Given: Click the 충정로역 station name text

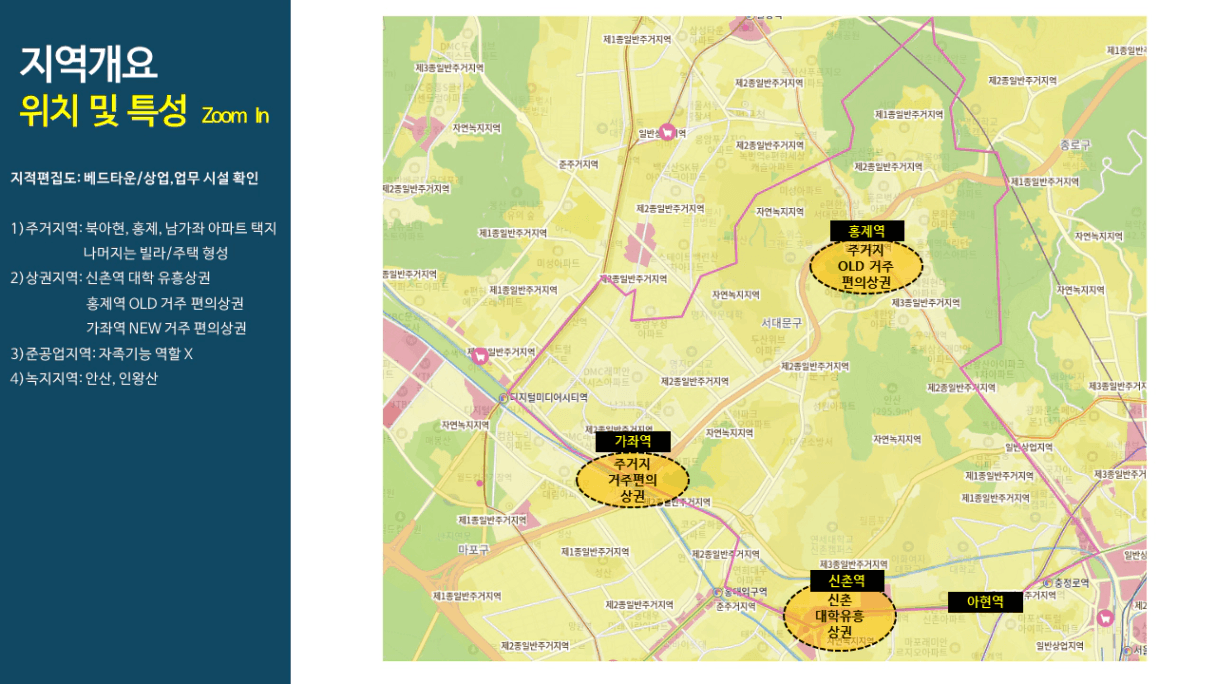Looking at the screenshot, I should pyautogui.click(x=1071, y=583).
